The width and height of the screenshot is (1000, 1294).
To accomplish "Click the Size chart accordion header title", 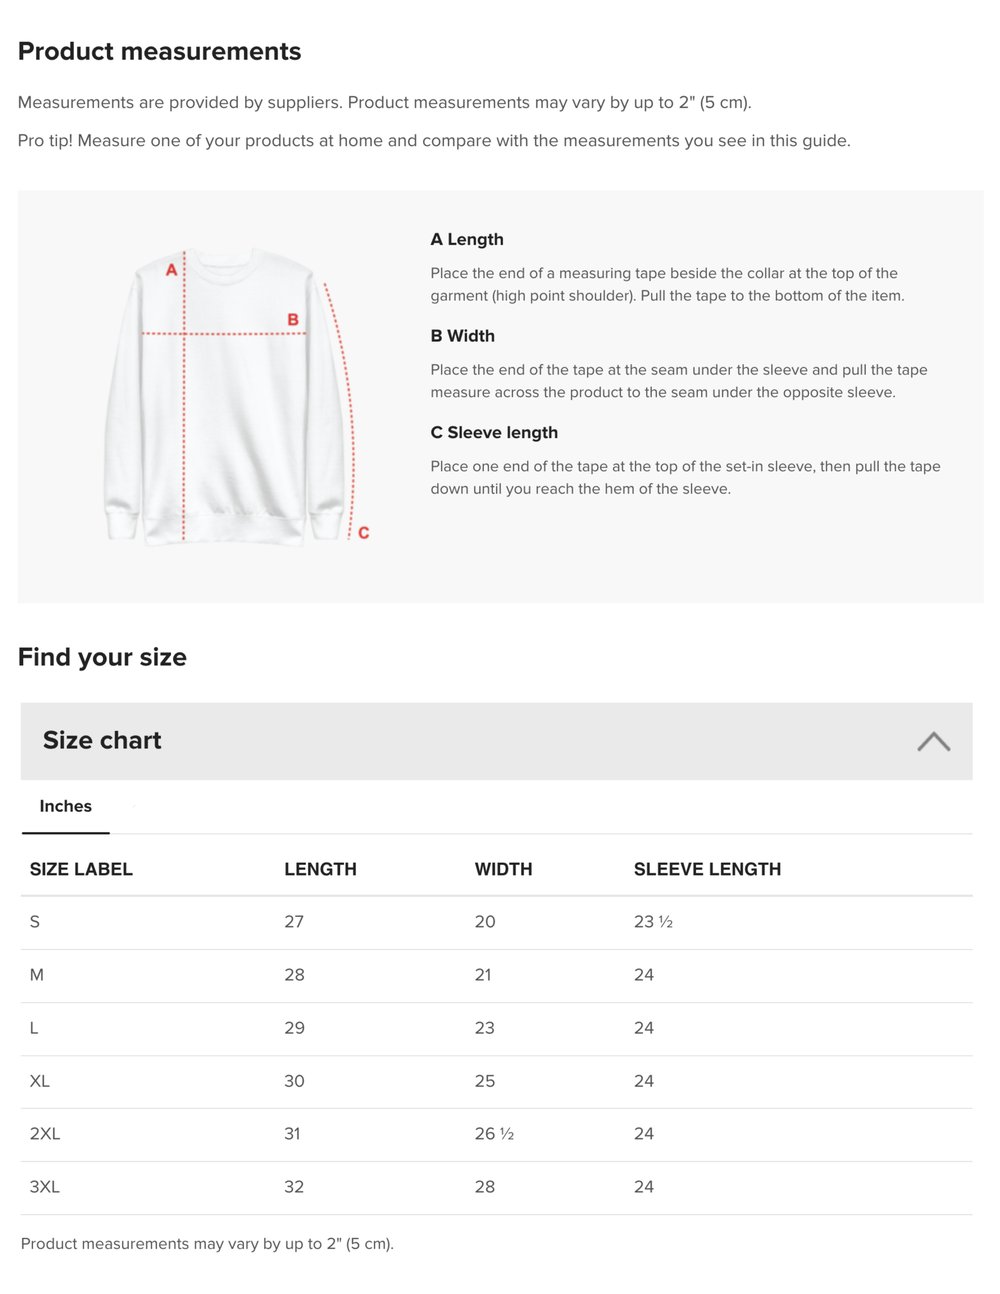I will click(x=102, y=741).
